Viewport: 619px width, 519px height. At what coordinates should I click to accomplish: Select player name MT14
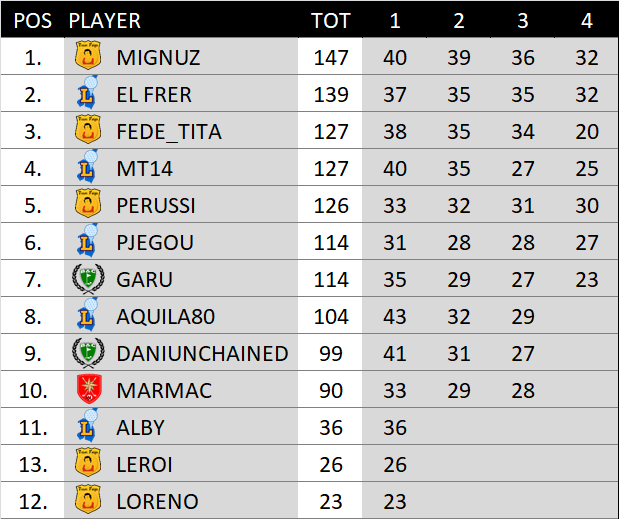point(144,169)
